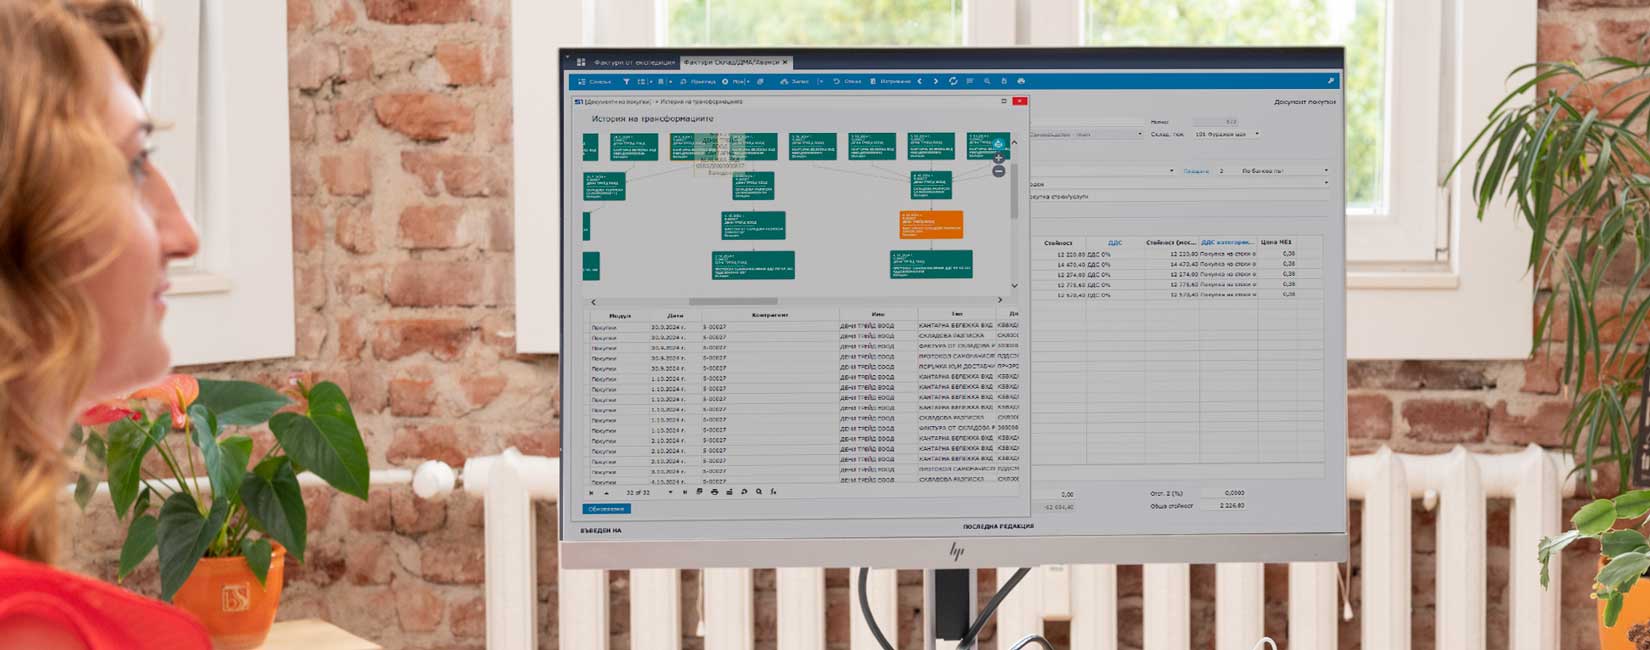Click the Номер input field in background form
This screenshot has width=1650, height=650.
[1217, 122]
